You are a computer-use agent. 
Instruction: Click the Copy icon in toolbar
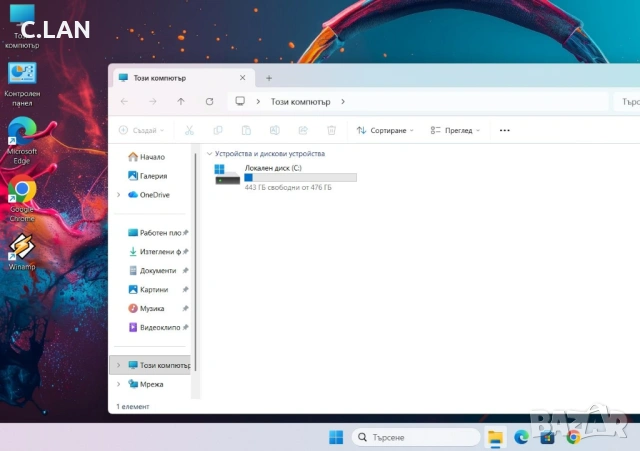tap(218, 130)
